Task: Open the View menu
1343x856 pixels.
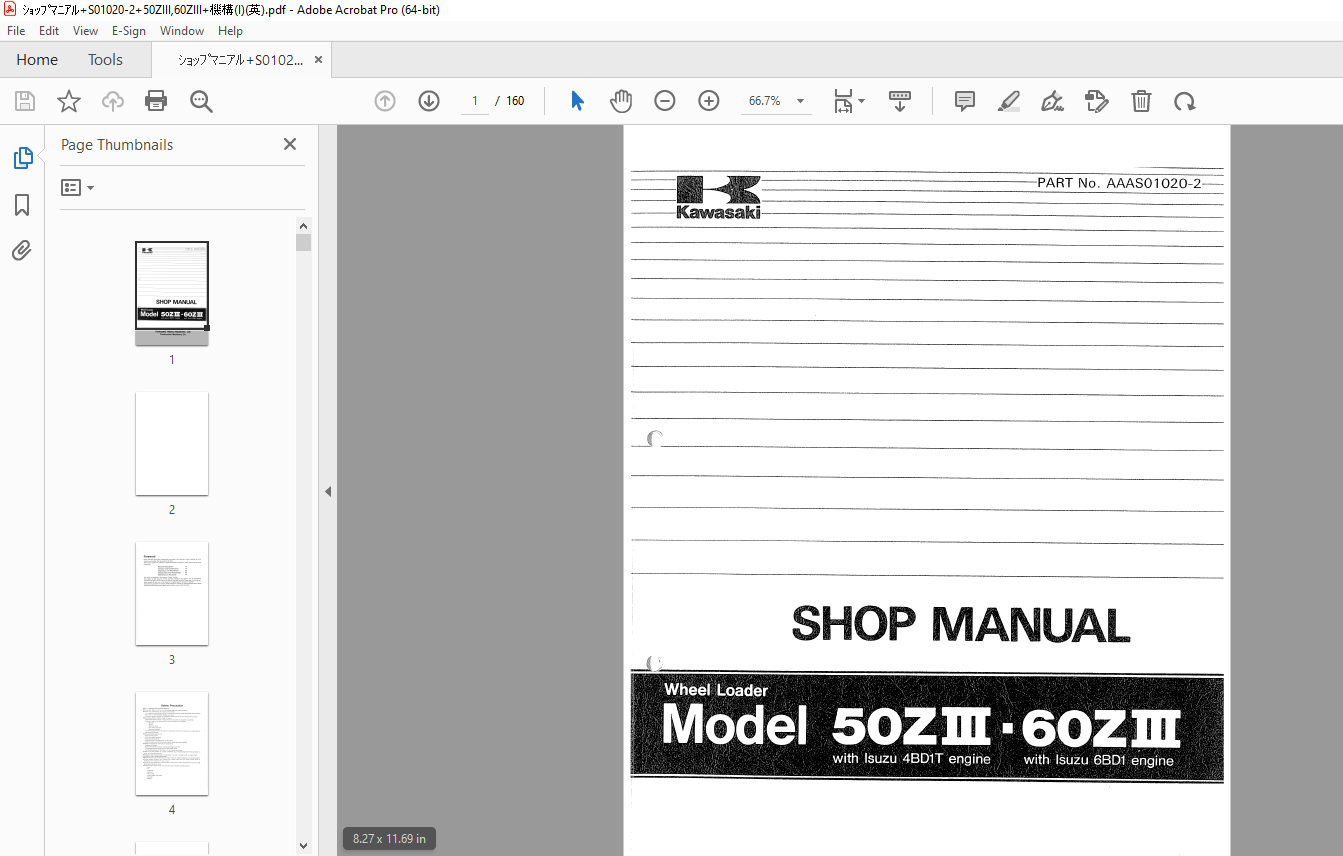Action: [86, 31]
